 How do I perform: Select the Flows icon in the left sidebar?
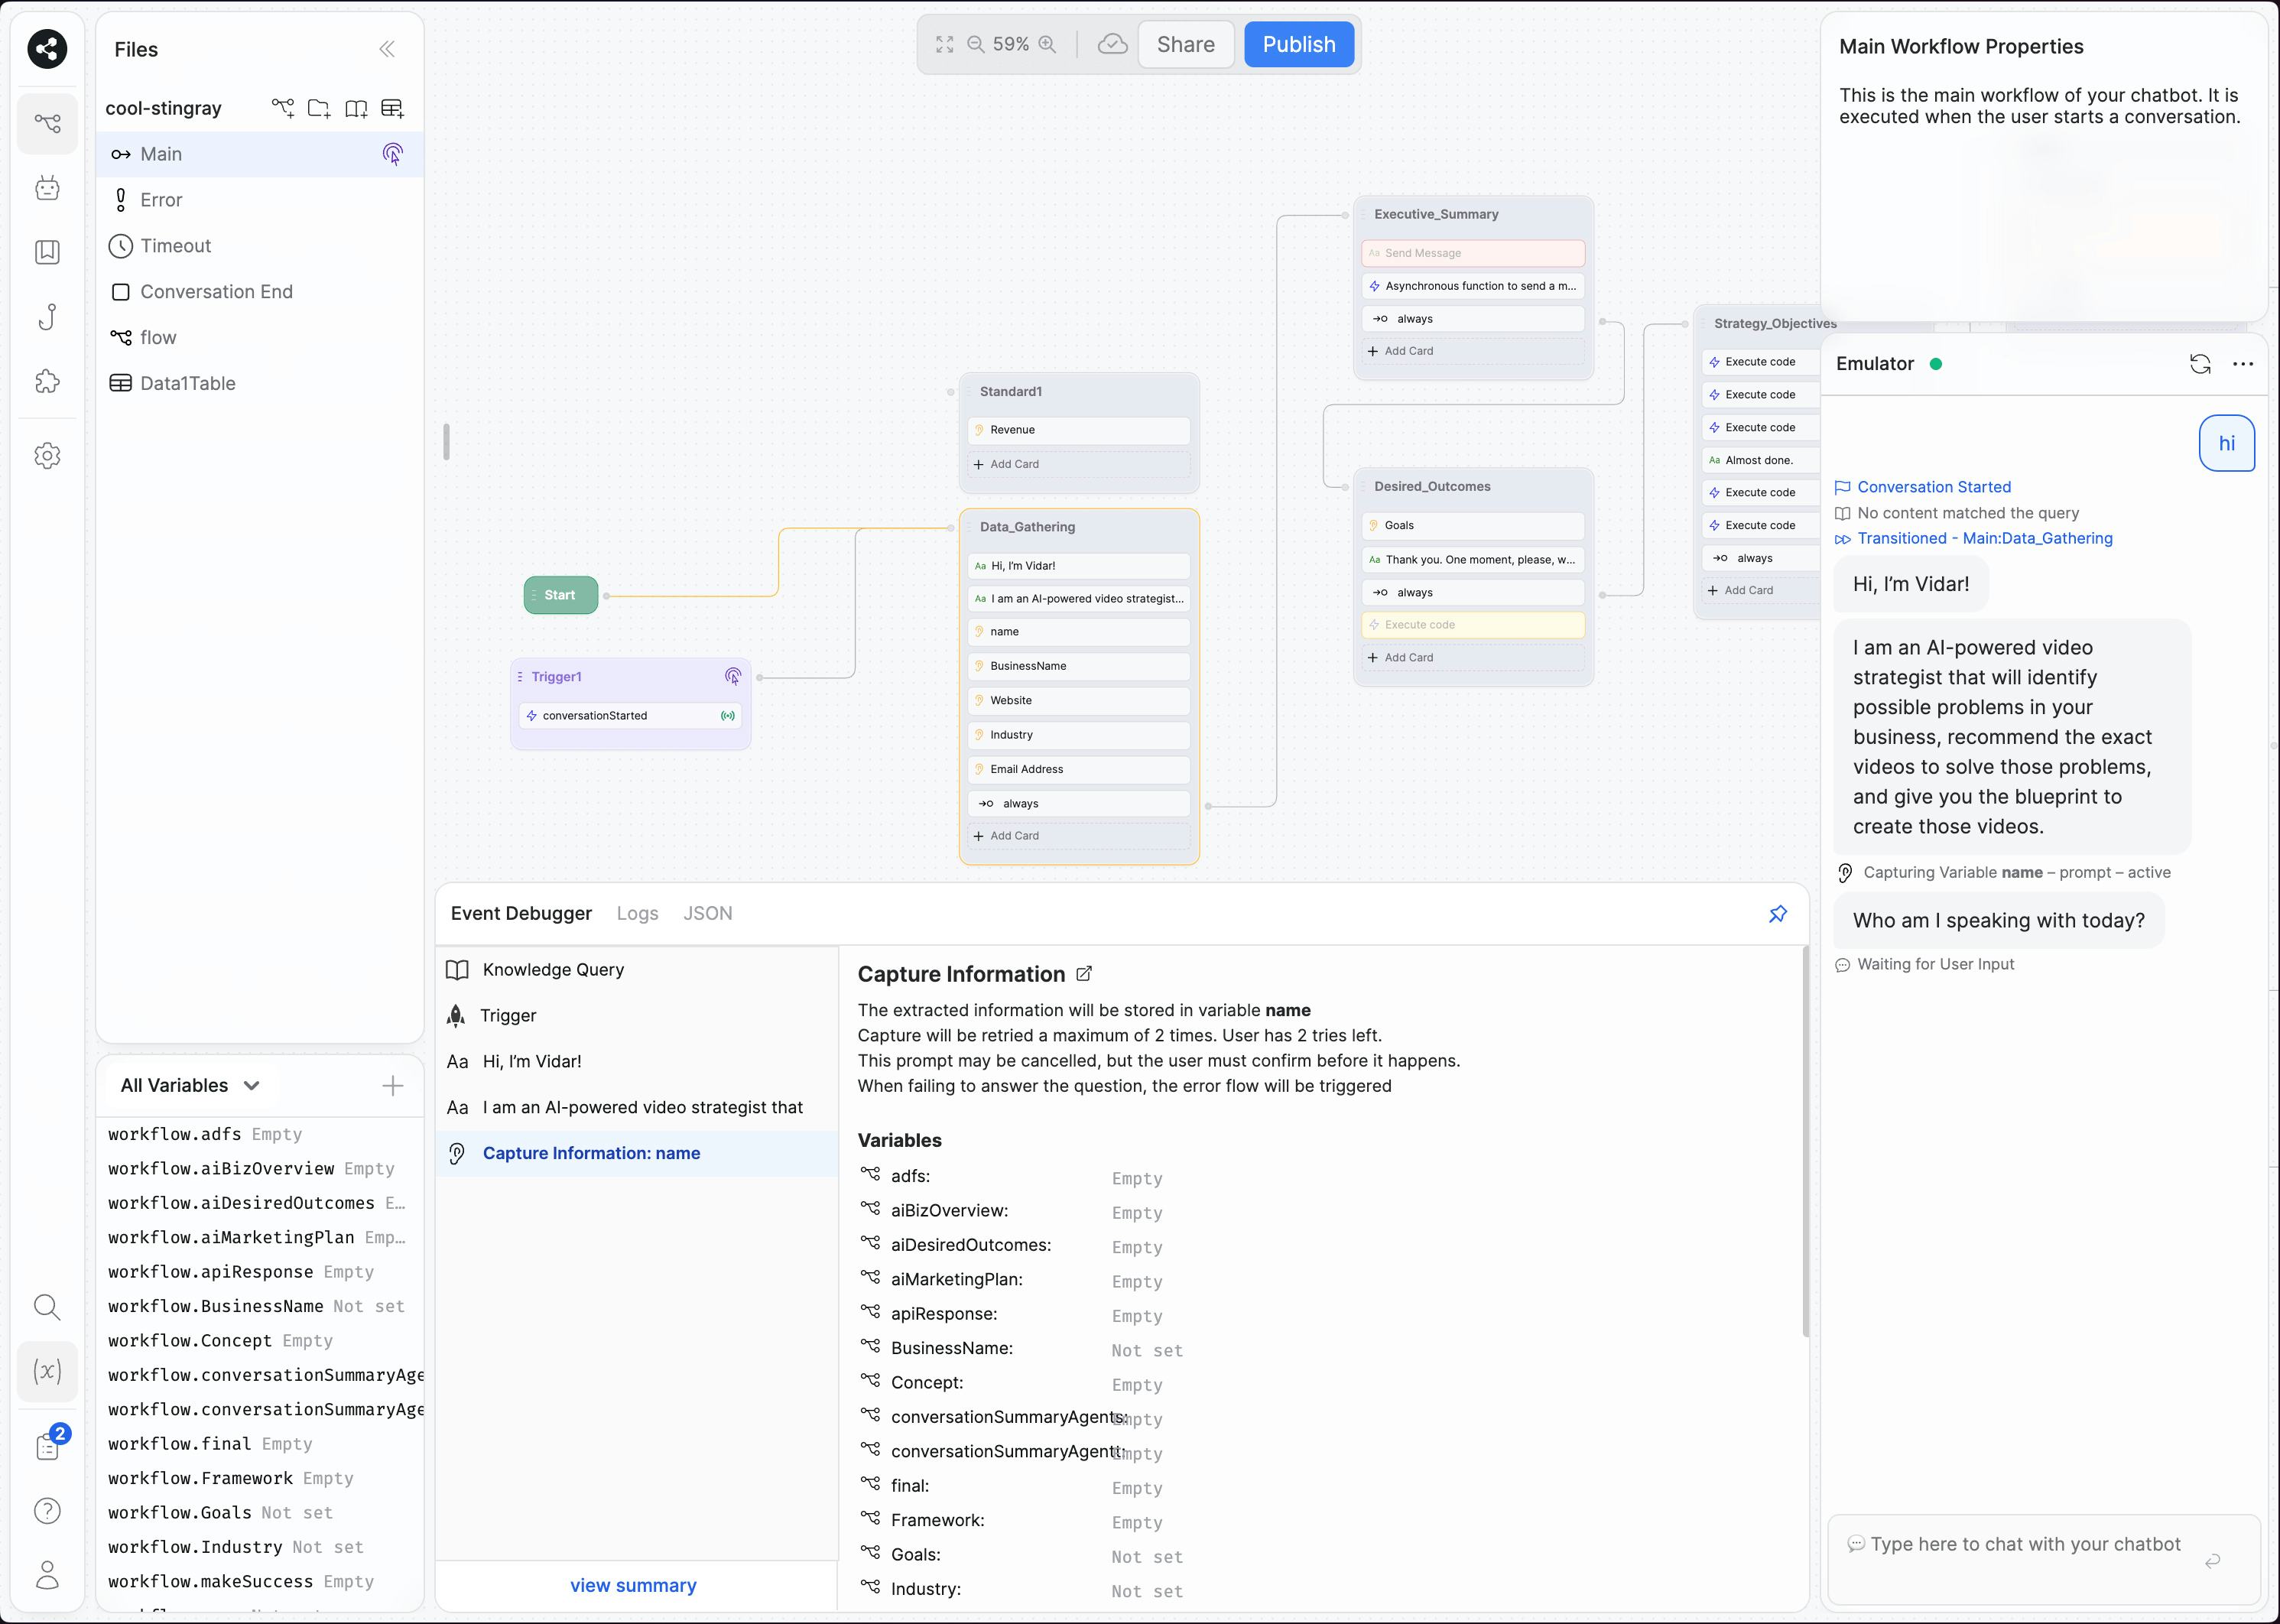point(47,123)
